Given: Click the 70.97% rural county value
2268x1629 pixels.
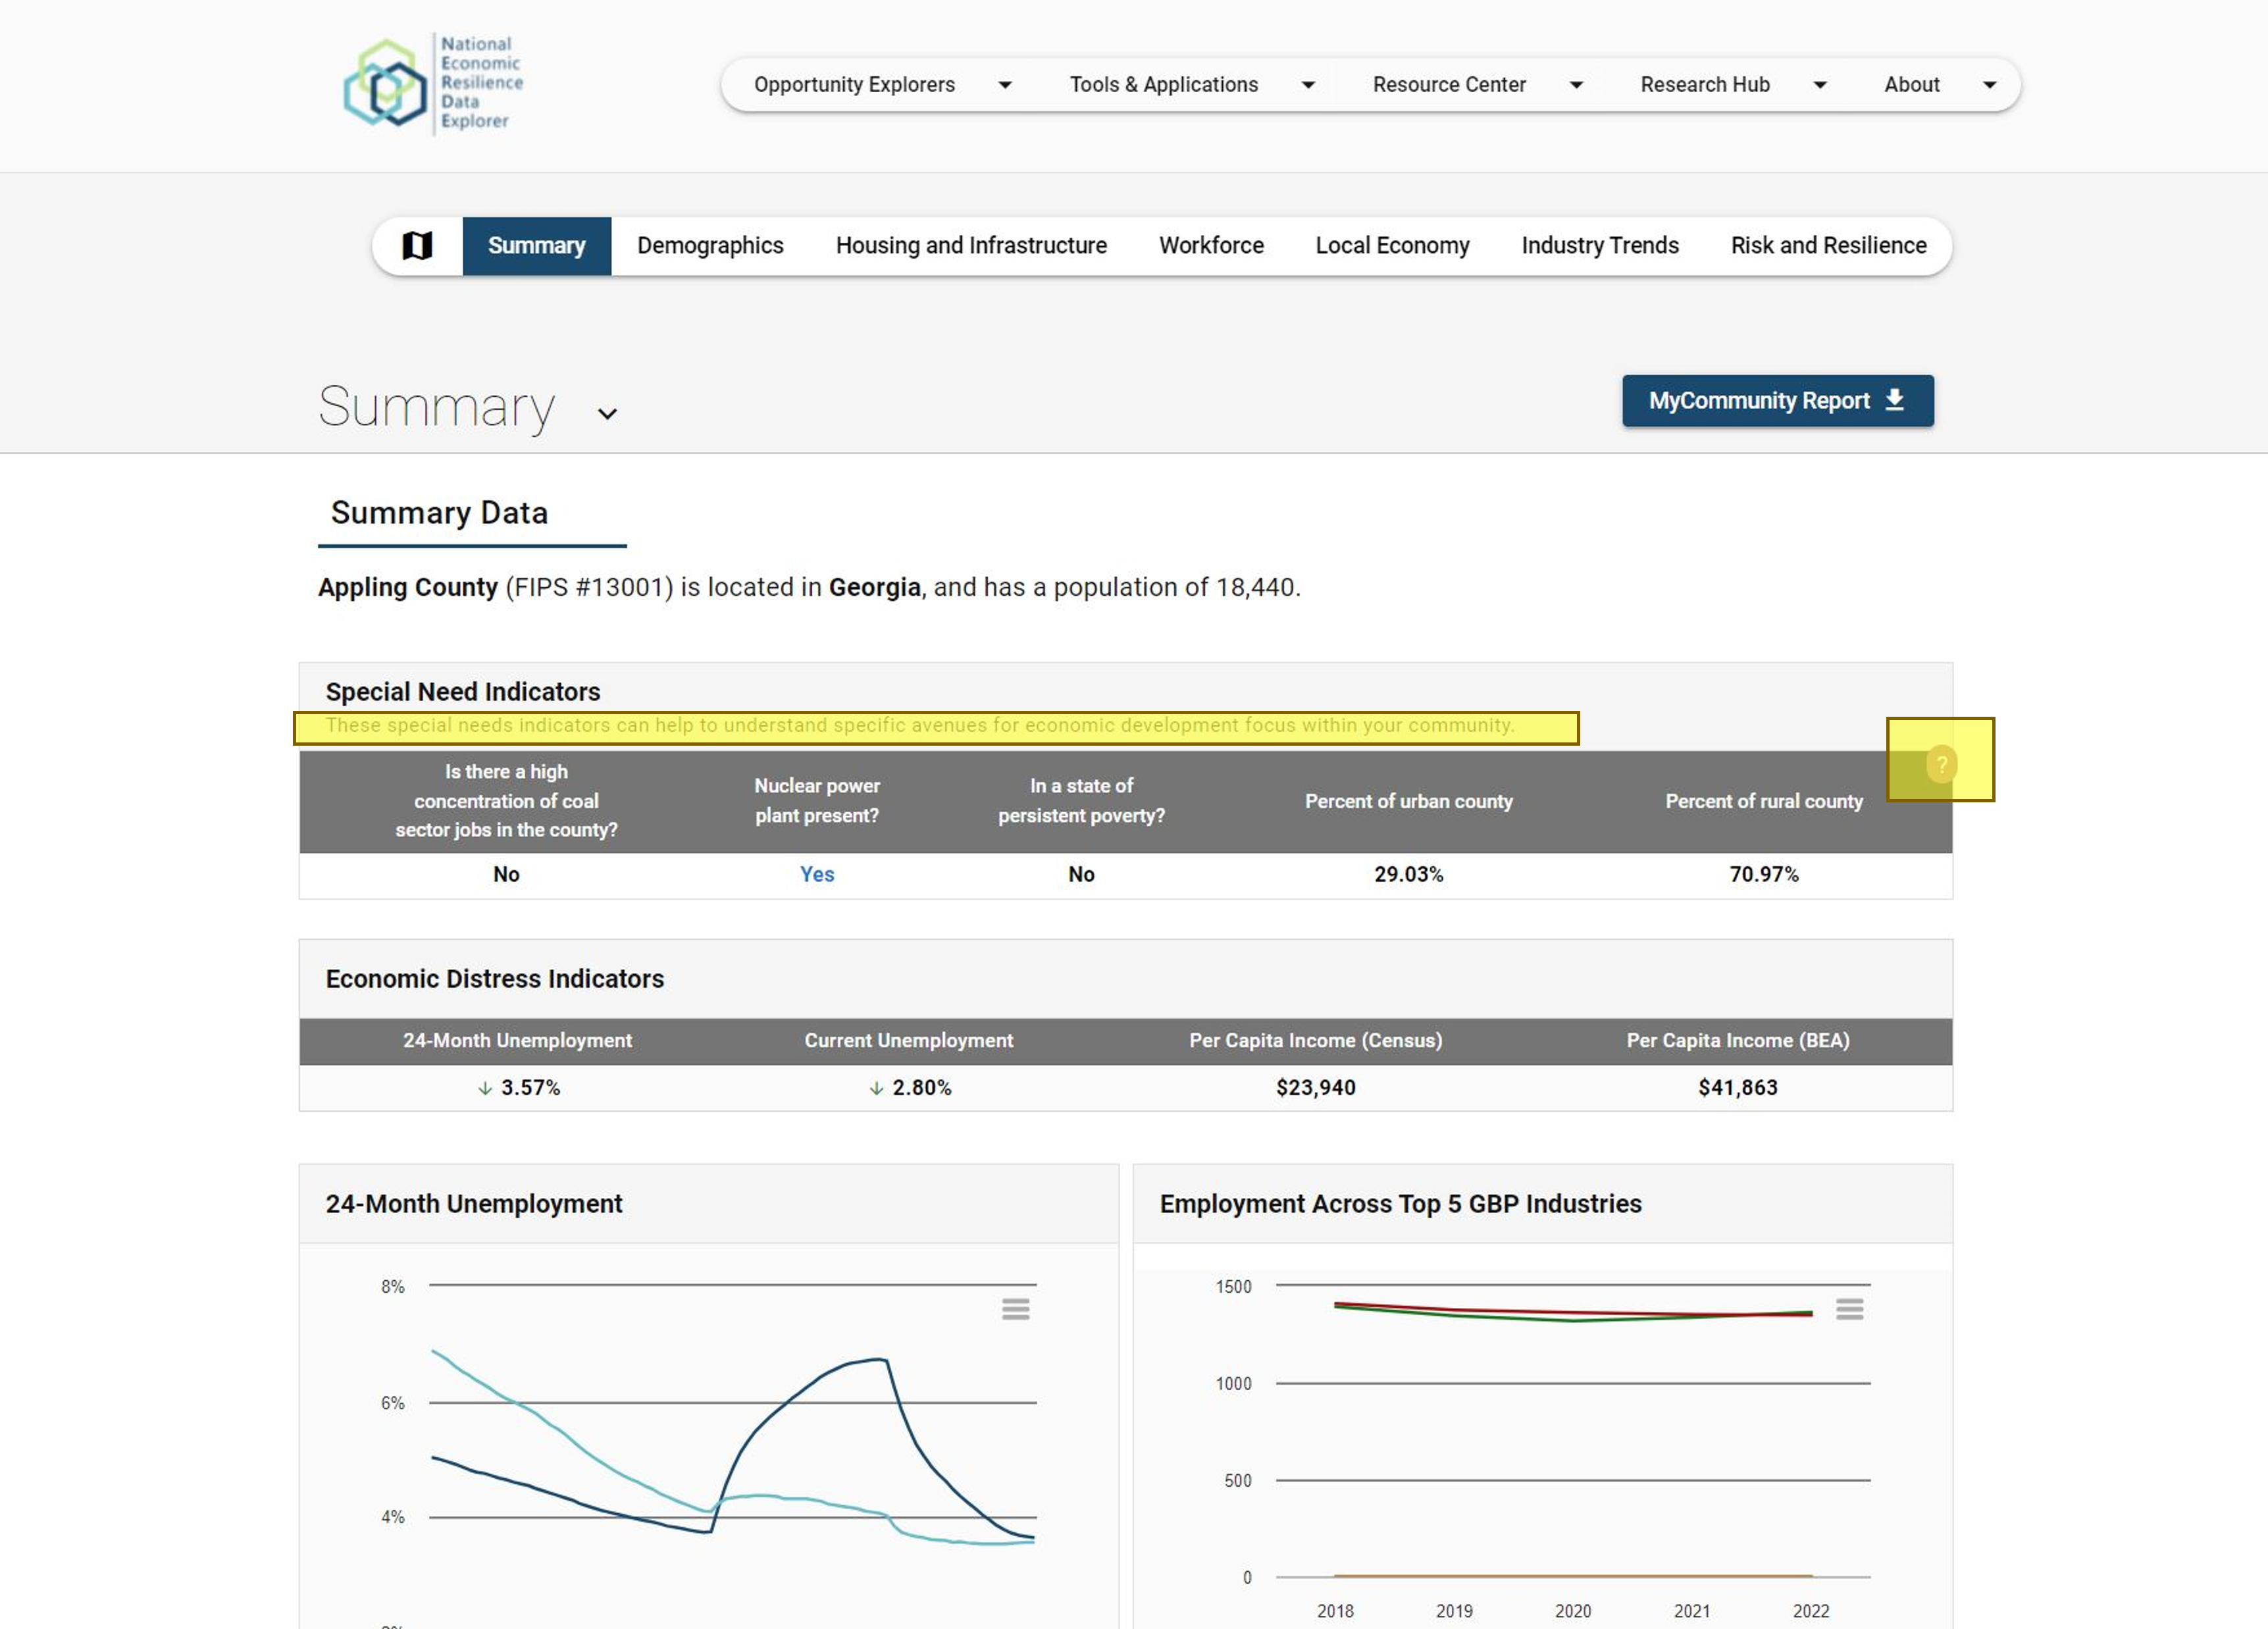Looking at the screenshot, I should coord(1763,874).
